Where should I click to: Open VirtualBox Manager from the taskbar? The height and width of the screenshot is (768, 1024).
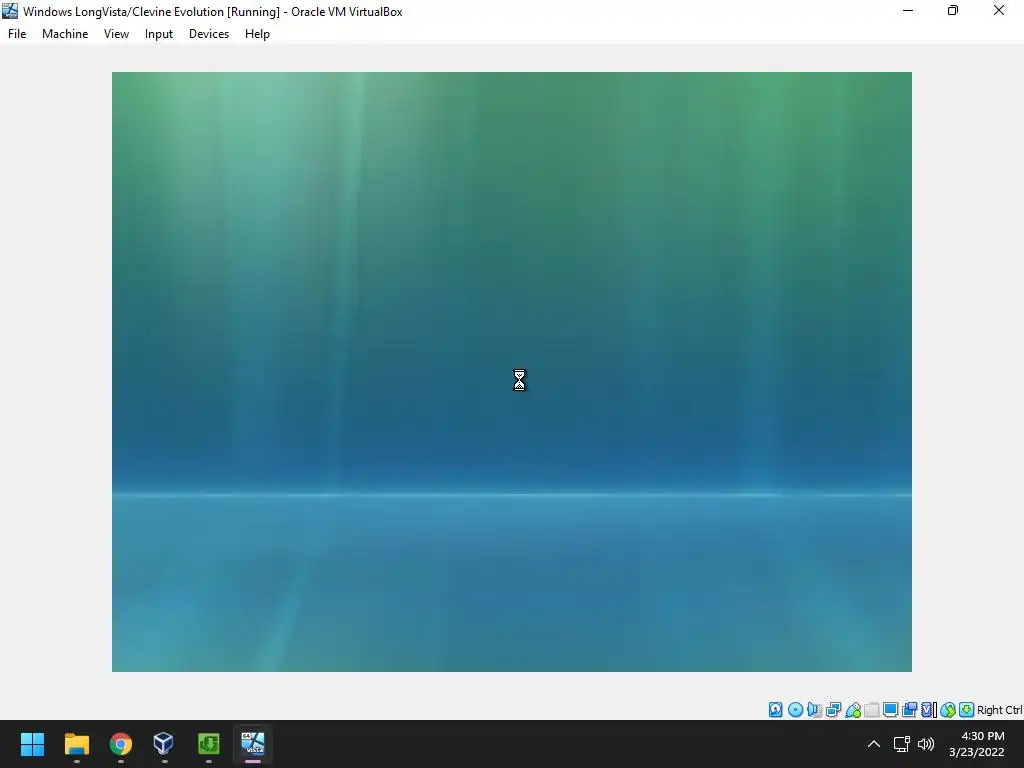[163, 744]
